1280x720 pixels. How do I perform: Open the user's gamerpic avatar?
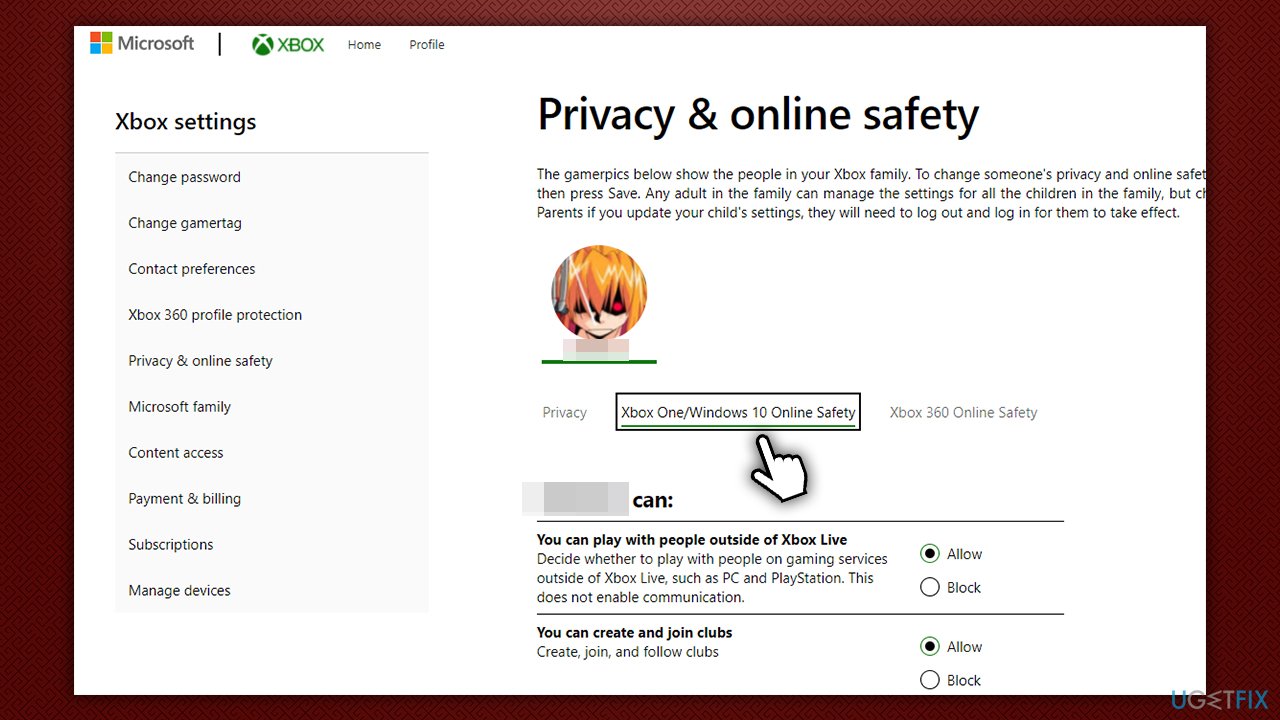coord(599,293)
